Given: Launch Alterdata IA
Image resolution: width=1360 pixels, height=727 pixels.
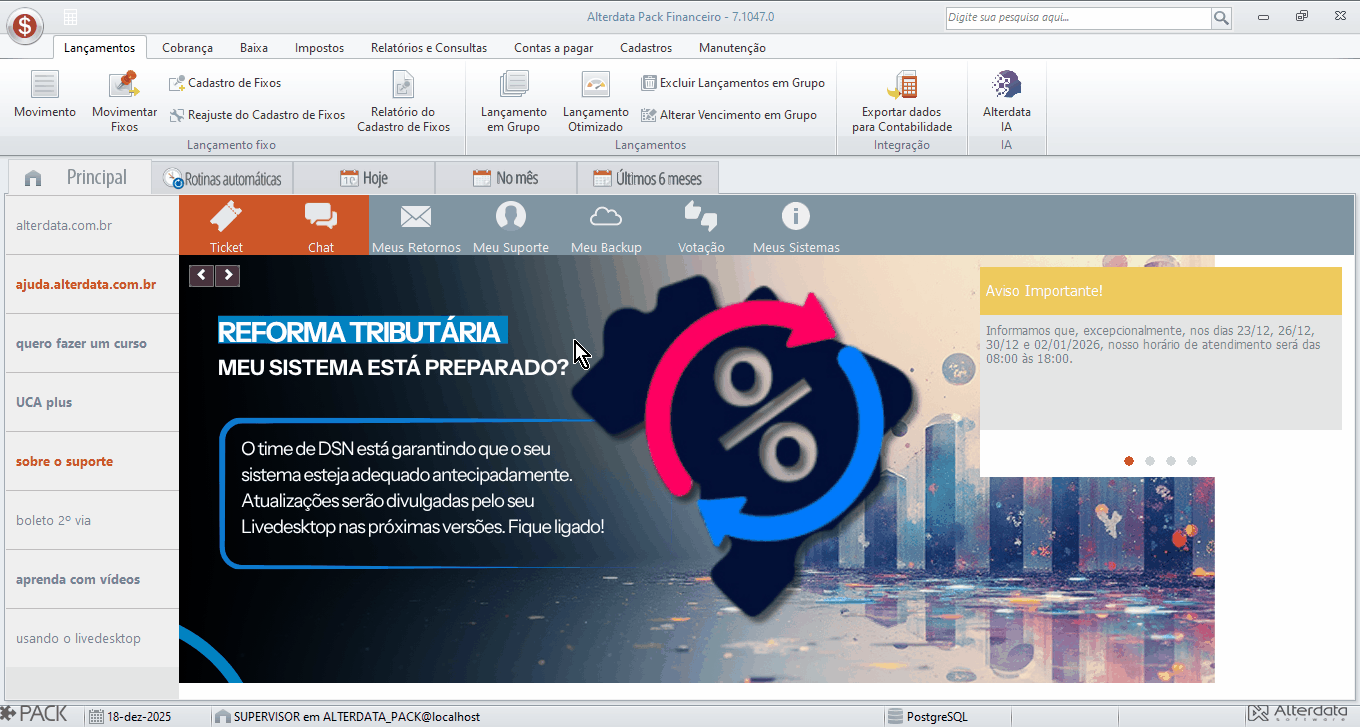Looking at the screenshot, I should [x=1007, y=101].
